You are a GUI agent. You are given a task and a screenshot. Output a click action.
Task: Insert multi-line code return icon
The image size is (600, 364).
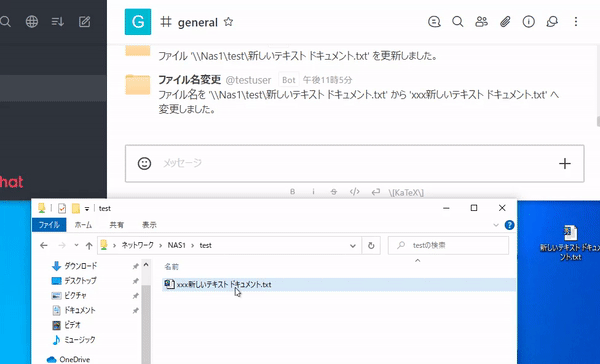coord(376,192)
